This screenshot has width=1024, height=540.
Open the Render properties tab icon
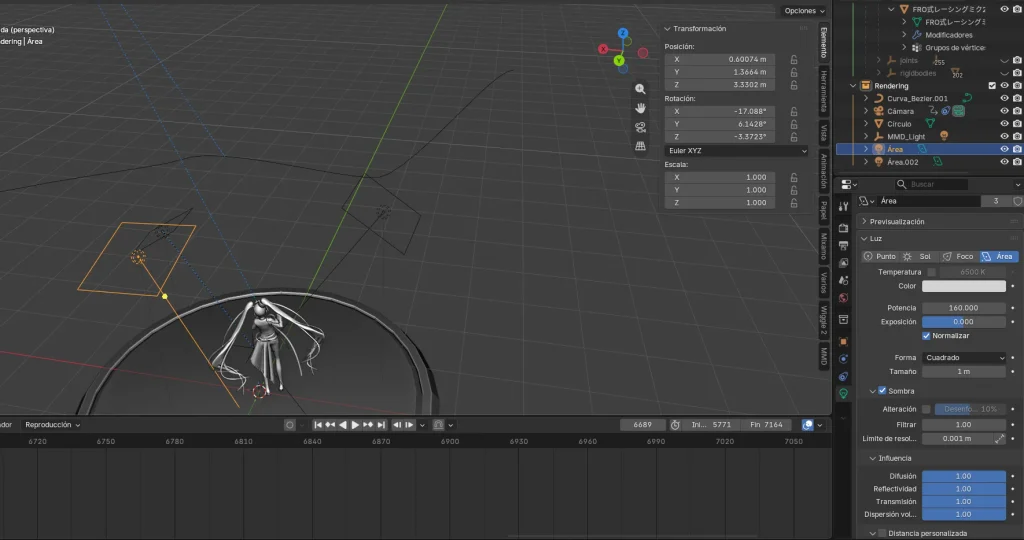point(843,229)
